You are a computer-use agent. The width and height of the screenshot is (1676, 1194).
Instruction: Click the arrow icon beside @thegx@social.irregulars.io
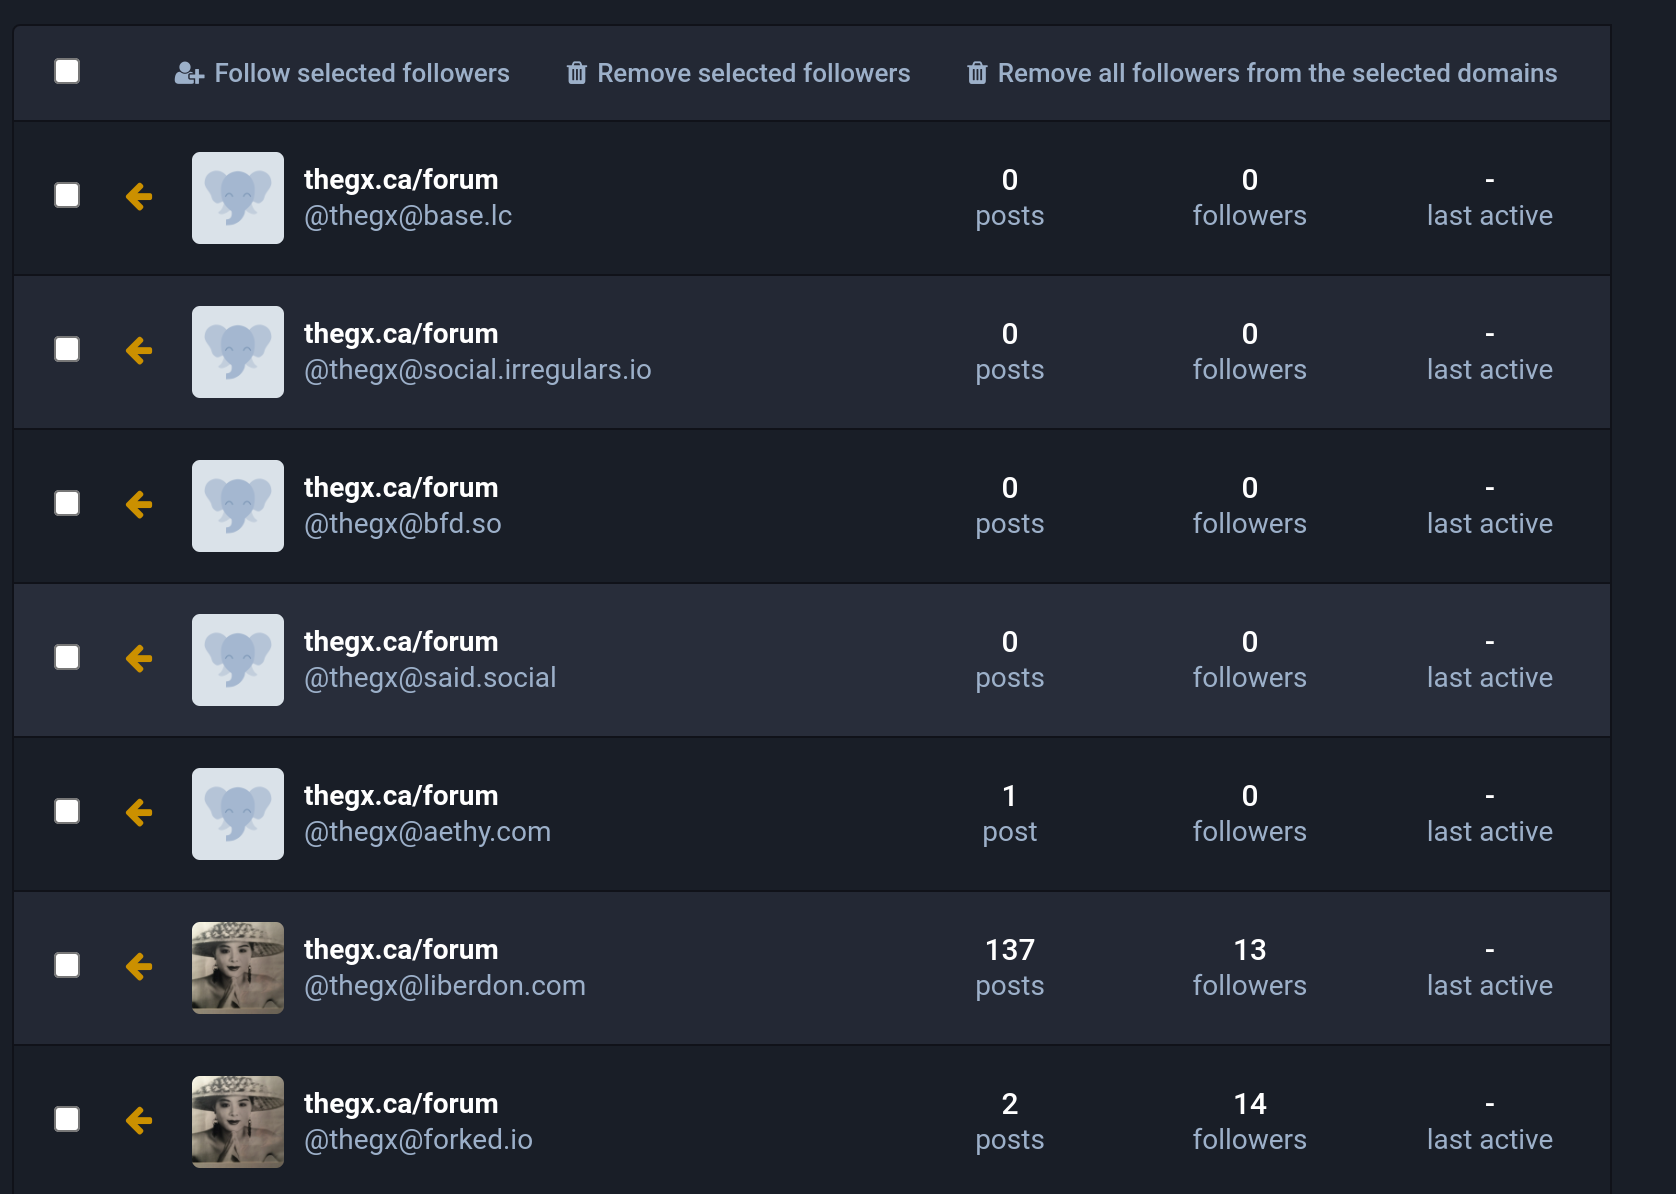click(139, 351)
